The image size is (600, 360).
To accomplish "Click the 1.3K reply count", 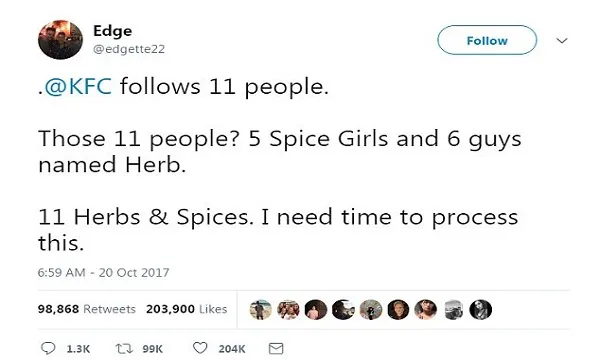I will click(x=78, y=349).
